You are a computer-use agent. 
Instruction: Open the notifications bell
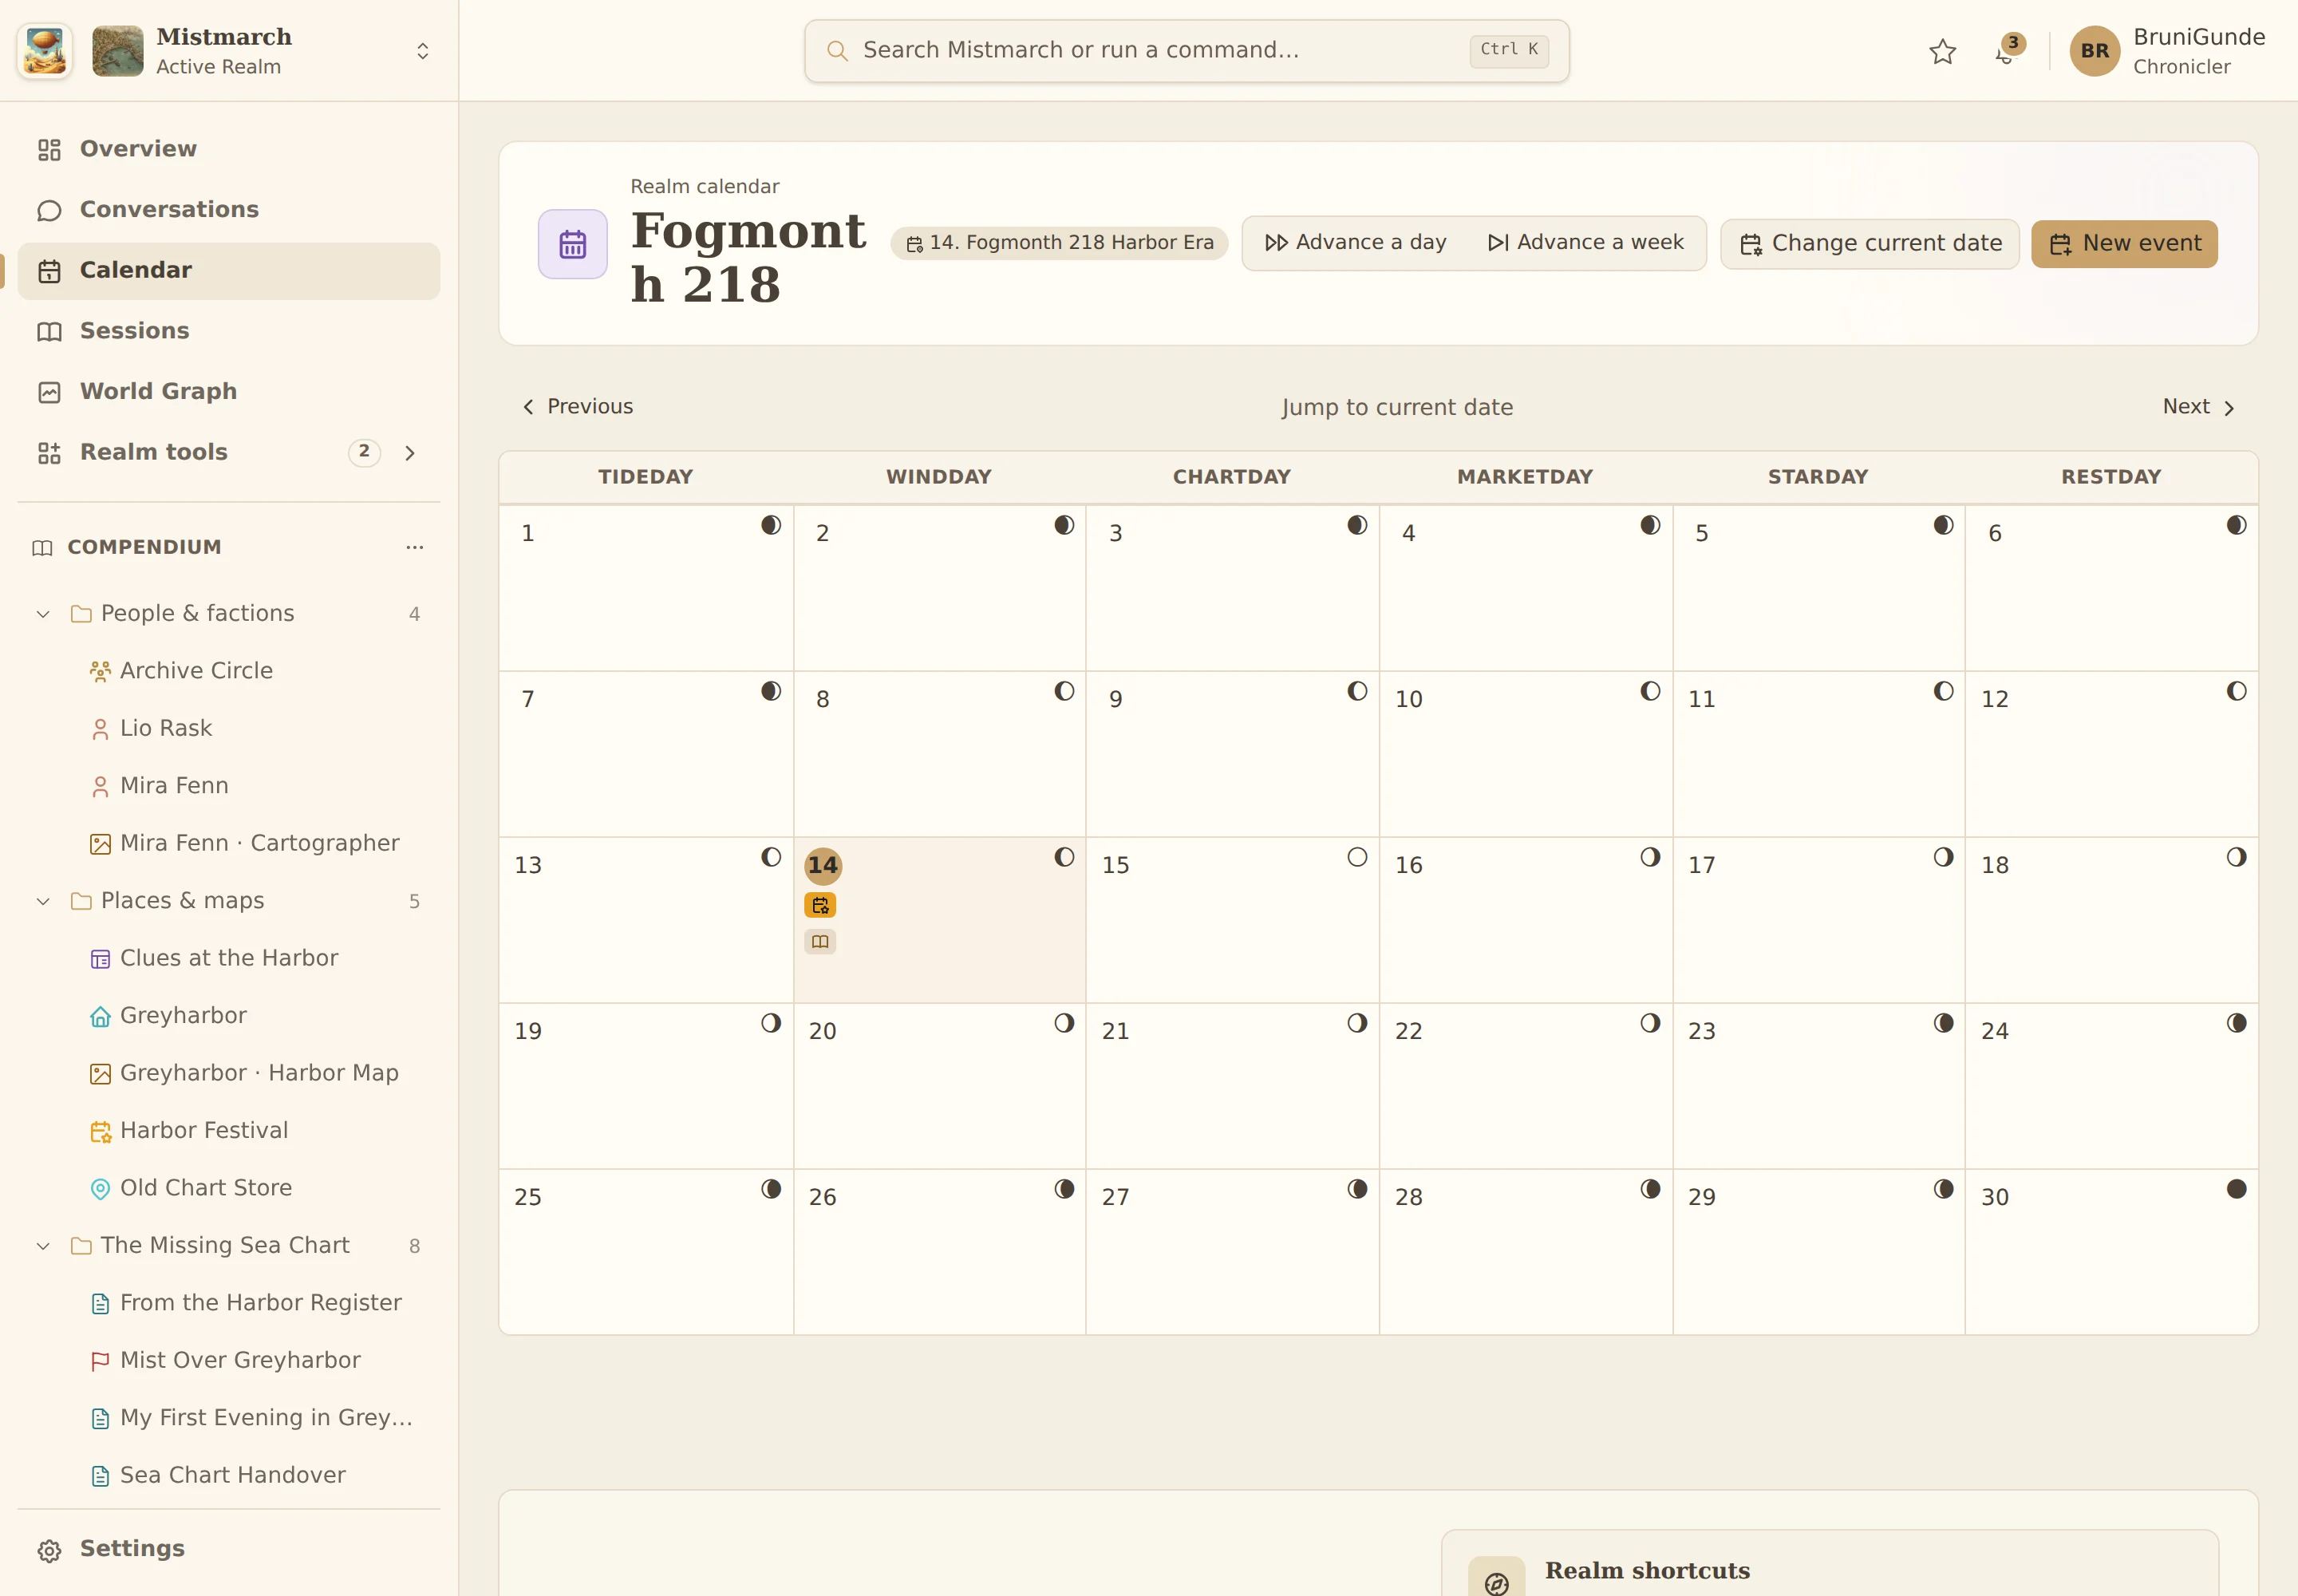[x=2005, y=52]
